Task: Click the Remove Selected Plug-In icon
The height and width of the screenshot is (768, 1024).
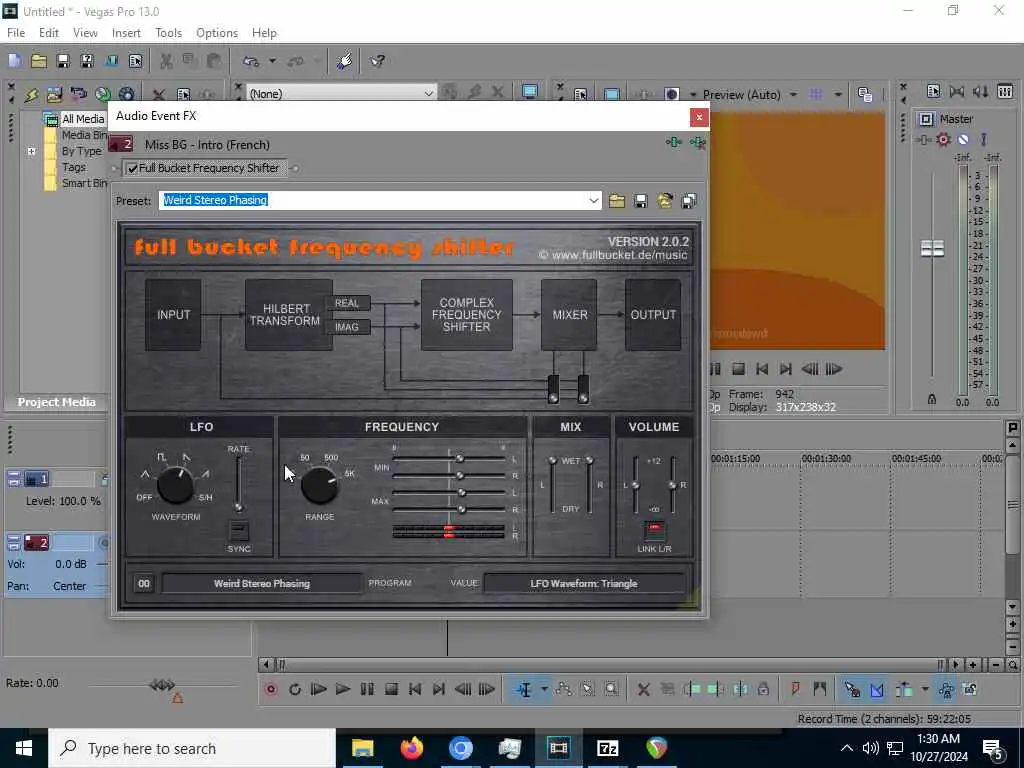Action: pyautogui.click(x=697, y=142)
